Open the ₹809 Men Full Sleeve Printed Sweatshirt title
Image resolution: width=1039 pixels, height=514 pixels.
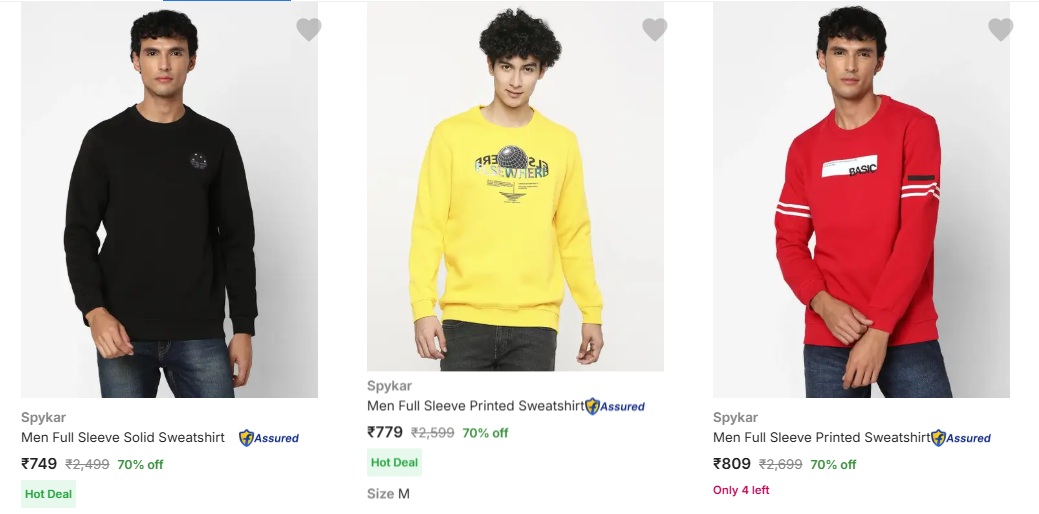[x=821, y=438]
